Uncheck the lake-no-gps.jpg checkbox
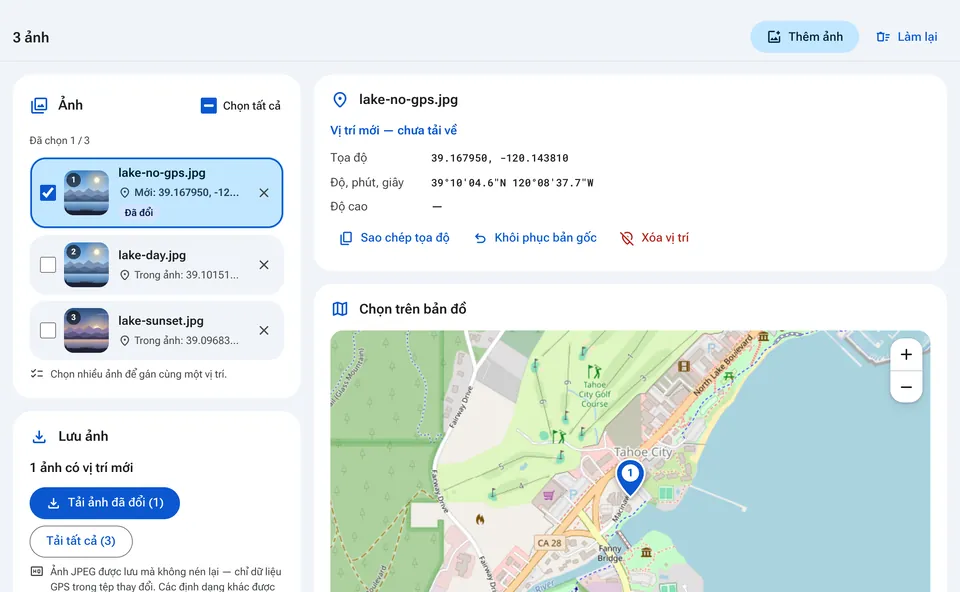Image resolution: width=960 pixels, height=592 pixels. click(48, 193)
